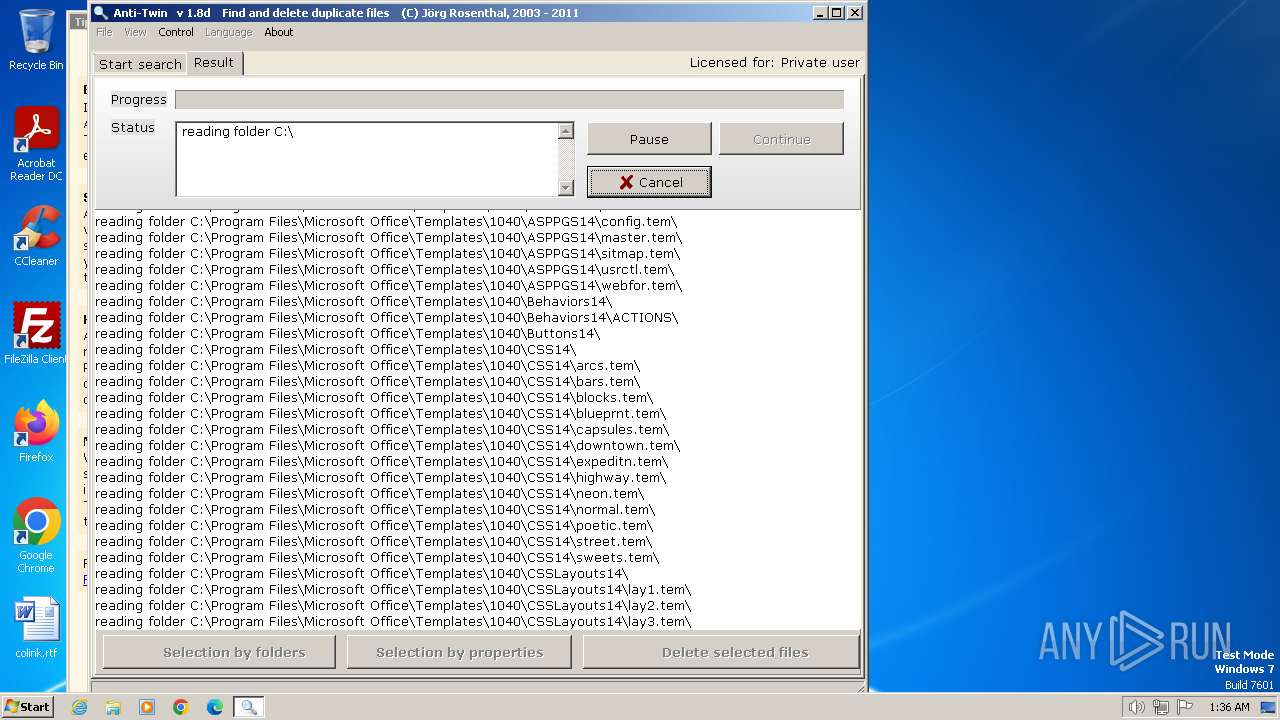Pause the duplicate search

649,139
